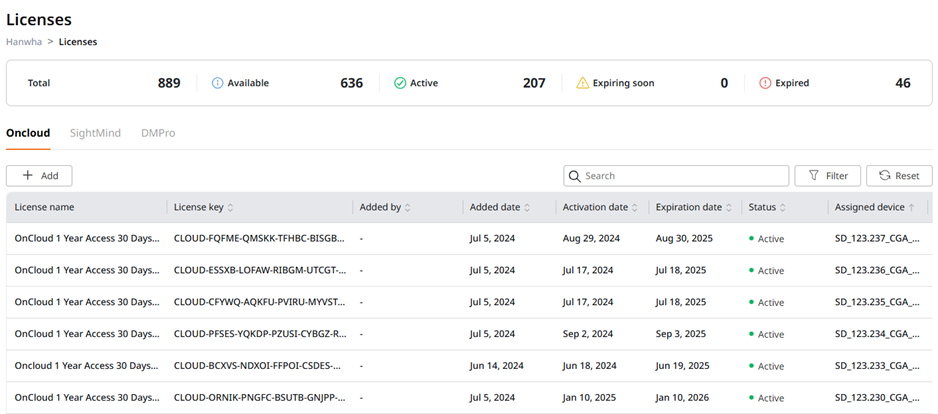Click activation date Jun 18, 2024
The width and height of the screenshot is (938, 414).
589,366
